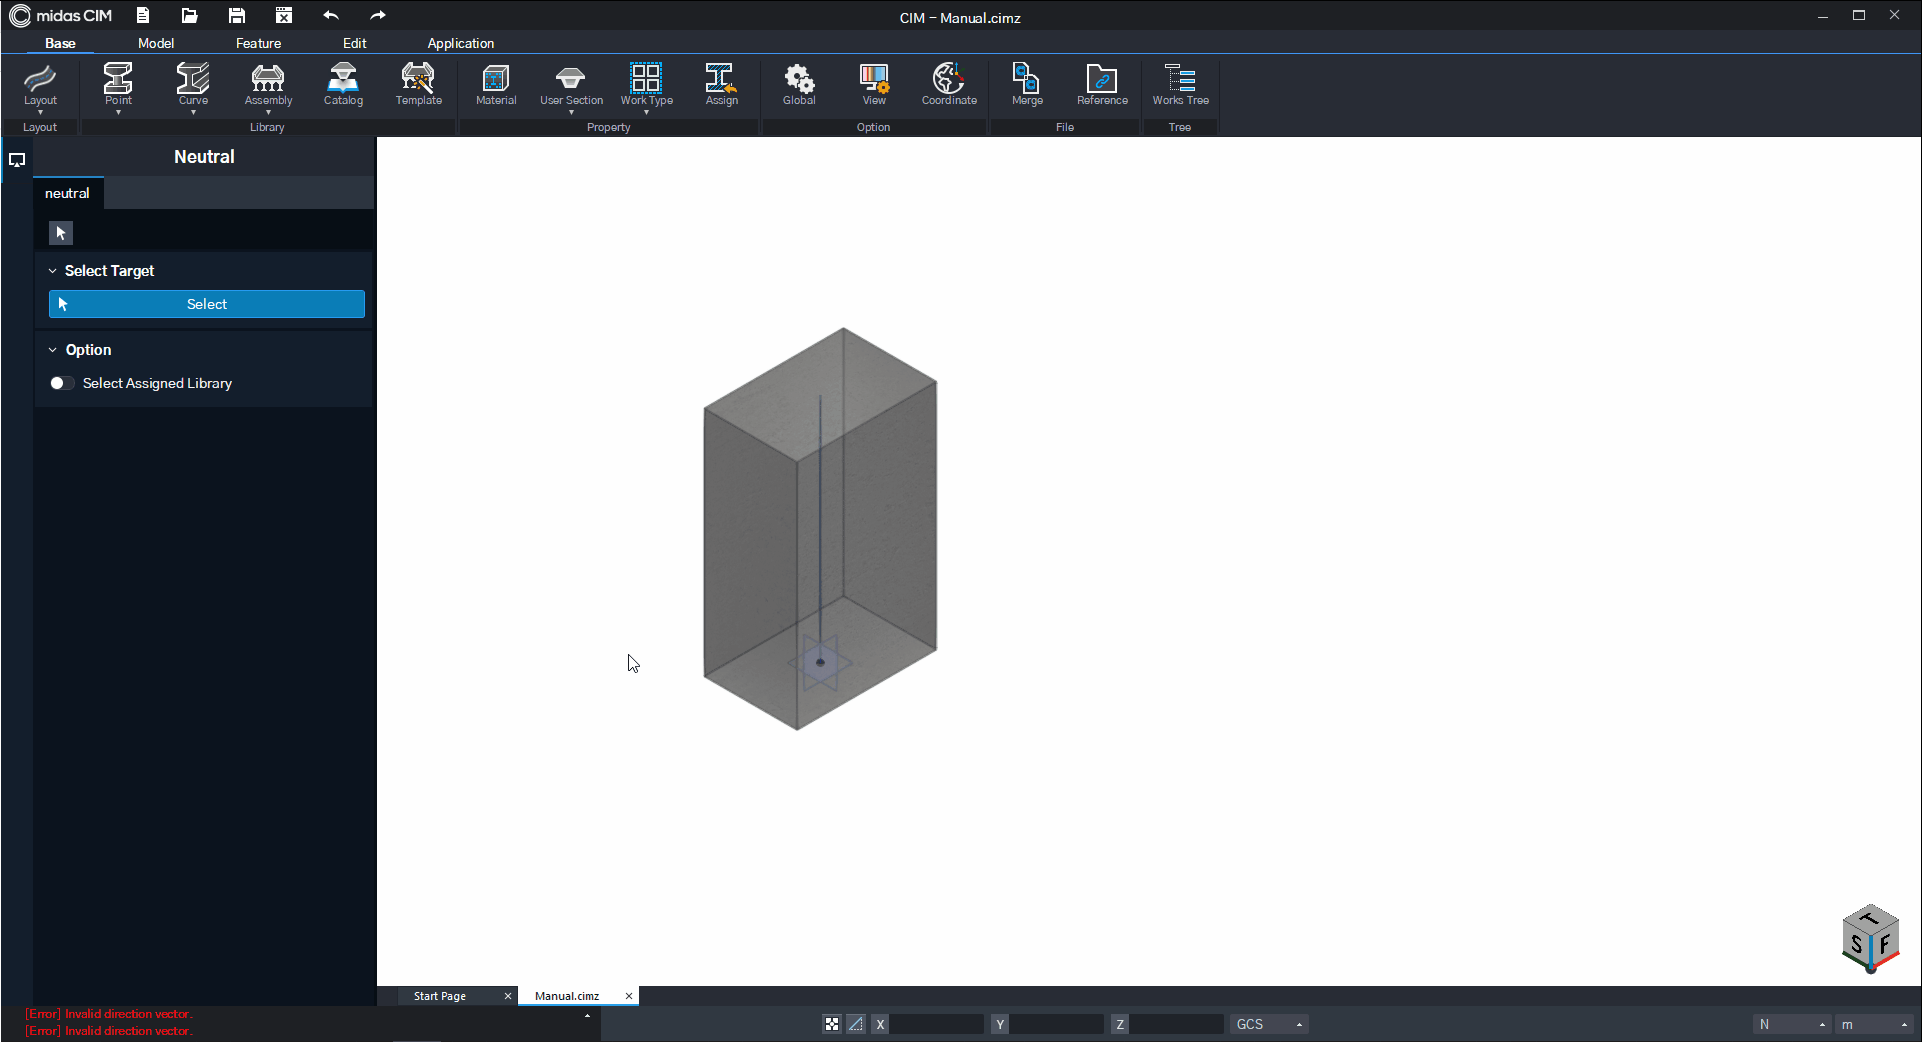Click the close-file icon in title bar
Image resolution: width=1922 pixels, height=1042 pixels.
click(x=284, y=16)
